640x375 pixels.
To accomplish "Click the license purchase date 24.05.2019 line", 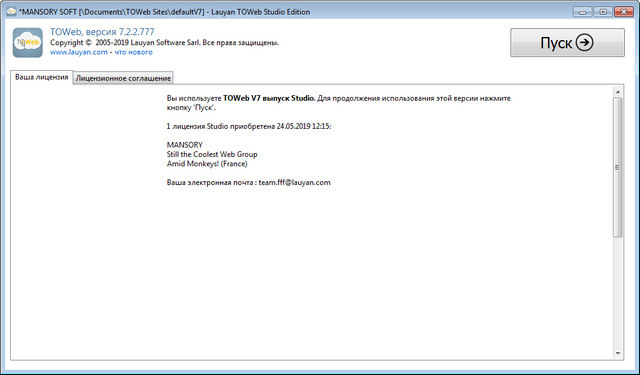I will 249,126.
